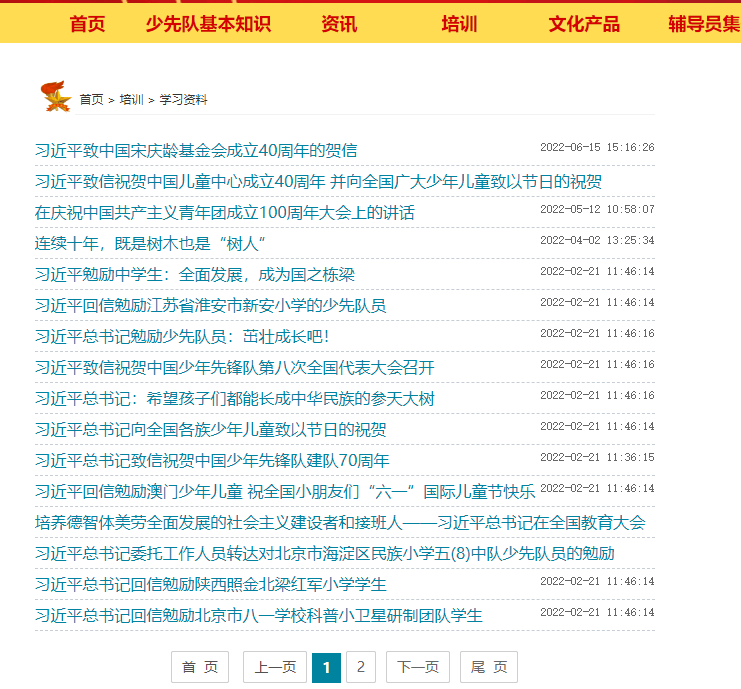Go to page 2 of the list
Screen dimensions: 741x689
click(x=361, y=667)
